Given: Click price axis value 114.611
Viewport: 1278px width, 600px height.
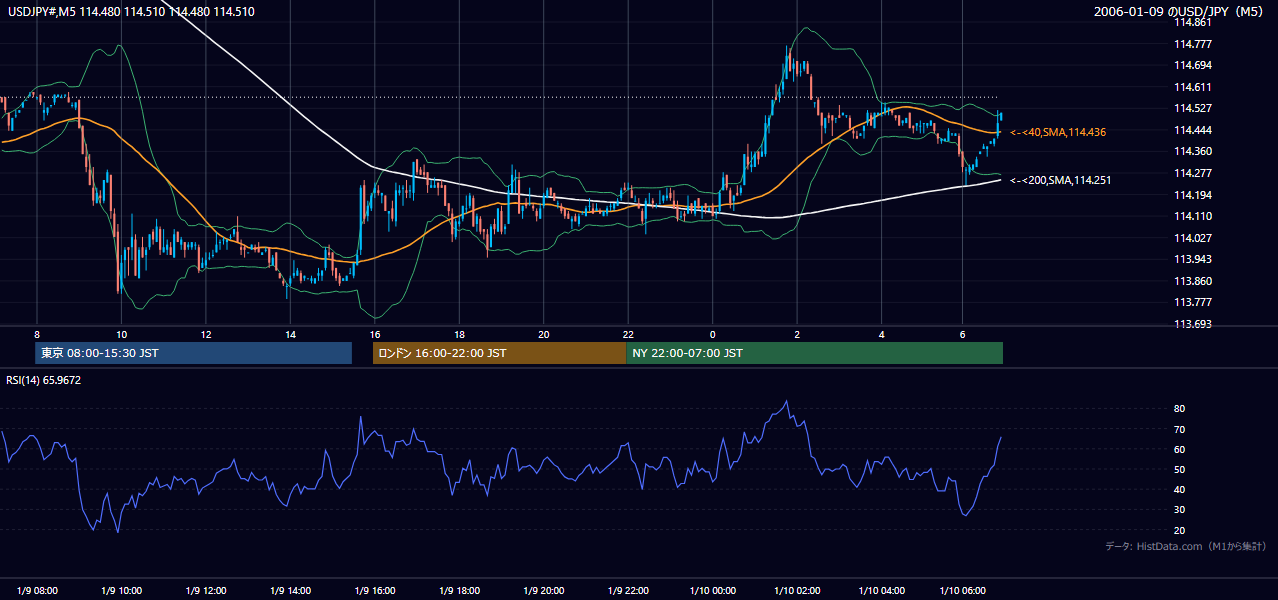Looking at the screenshot, I should [1192, 87].
